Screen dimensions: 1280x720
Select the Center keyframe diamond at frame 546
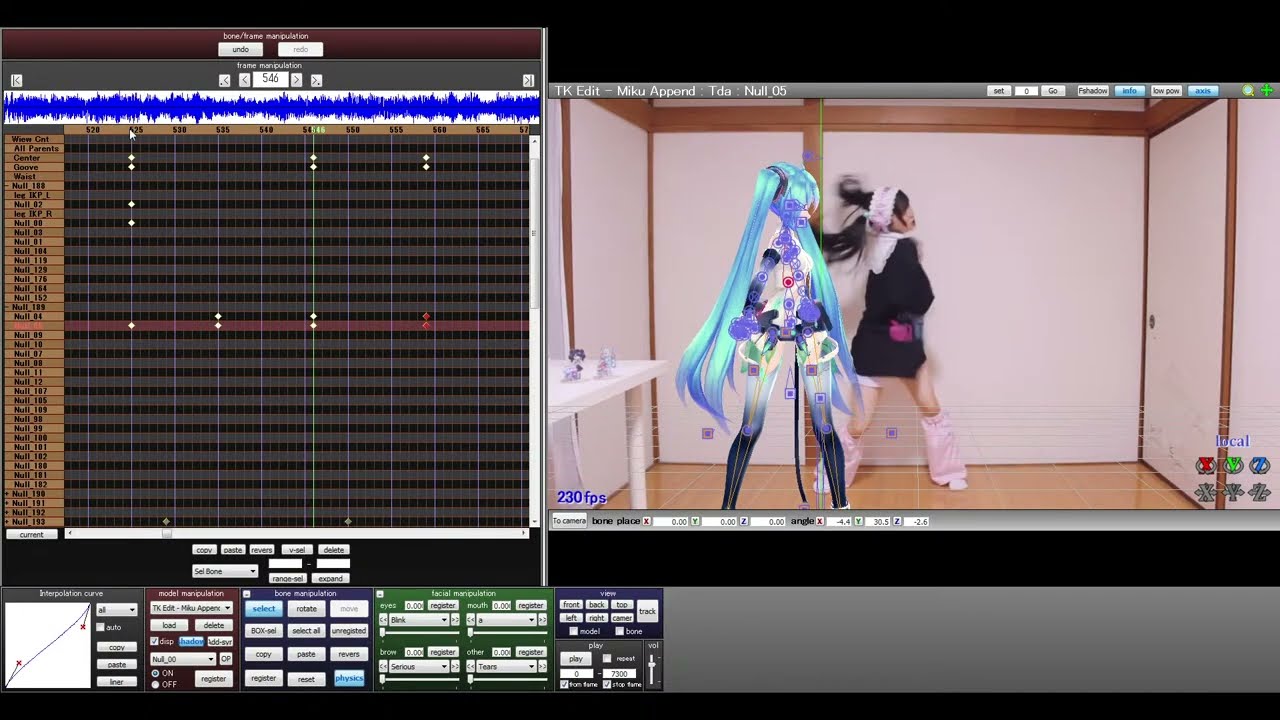click(313, 158)
